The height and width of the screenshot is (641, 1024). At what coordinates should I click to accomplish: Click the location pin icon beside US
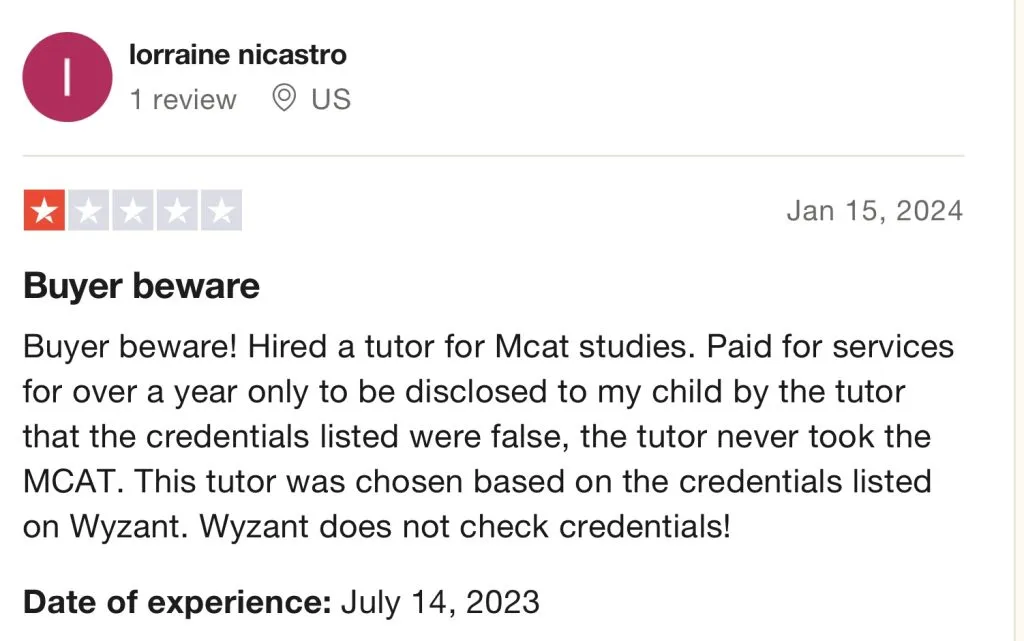(285, 98)
